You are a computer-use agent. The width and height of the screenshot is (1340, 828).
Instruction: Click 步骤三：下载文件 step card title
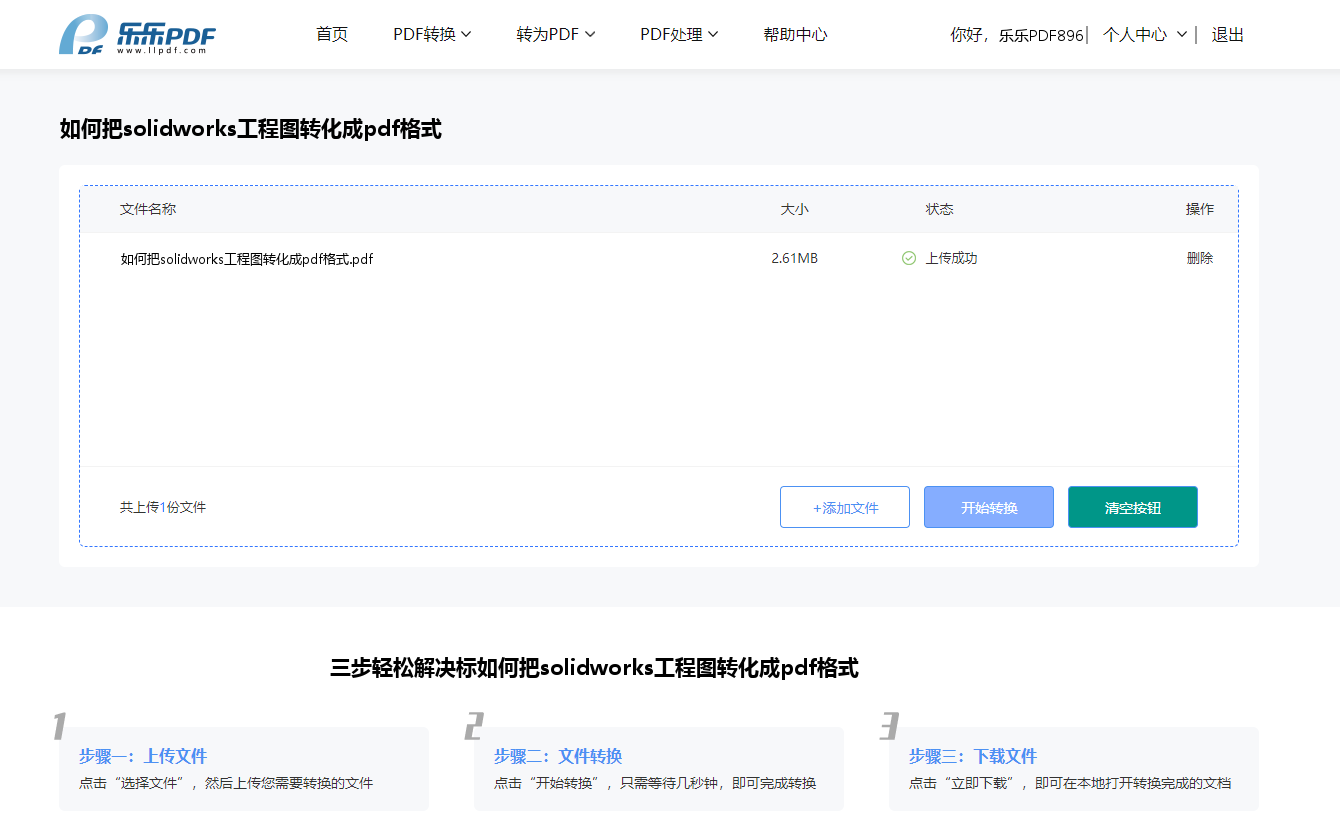tap(973, 756)
